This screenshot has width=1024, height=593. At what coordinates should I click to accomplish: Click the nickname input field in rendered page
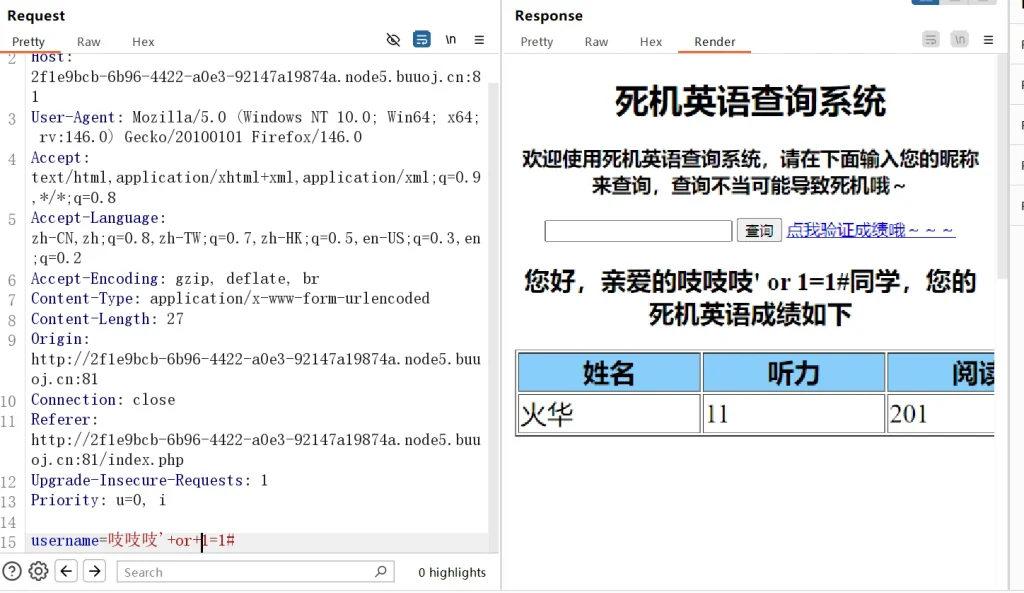click(638, 231)
